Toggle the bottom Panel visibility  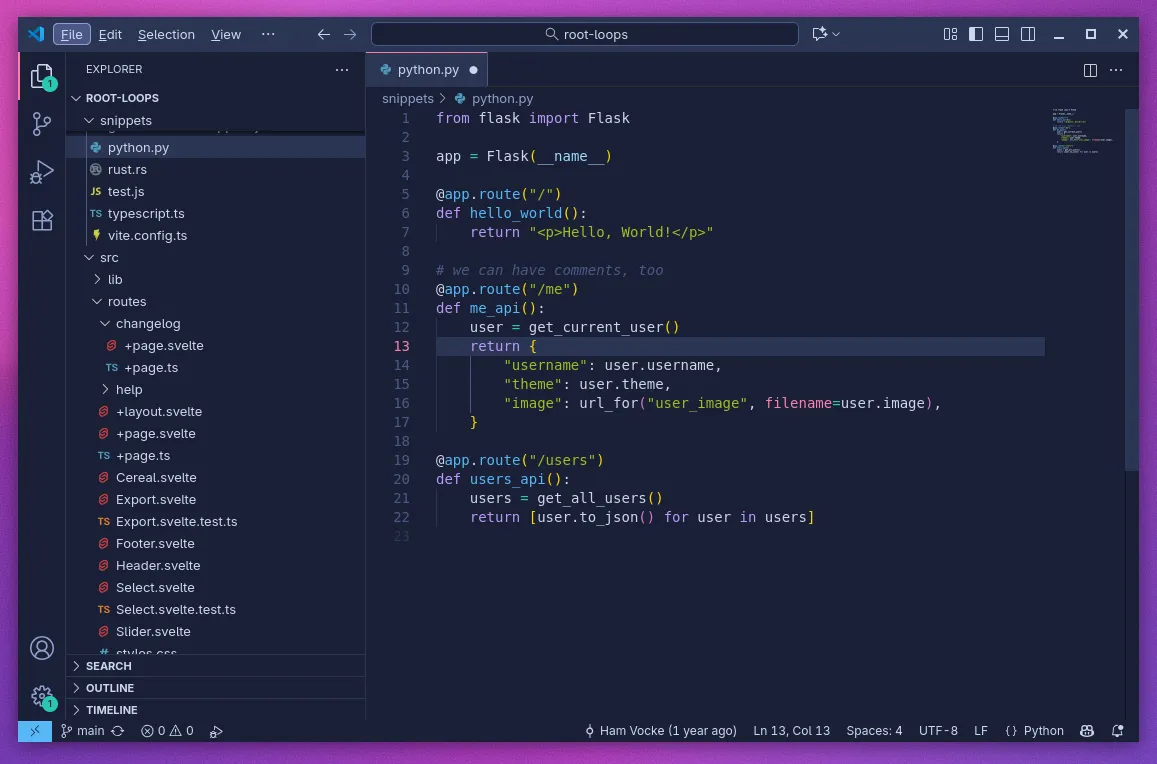point(1001,33)
